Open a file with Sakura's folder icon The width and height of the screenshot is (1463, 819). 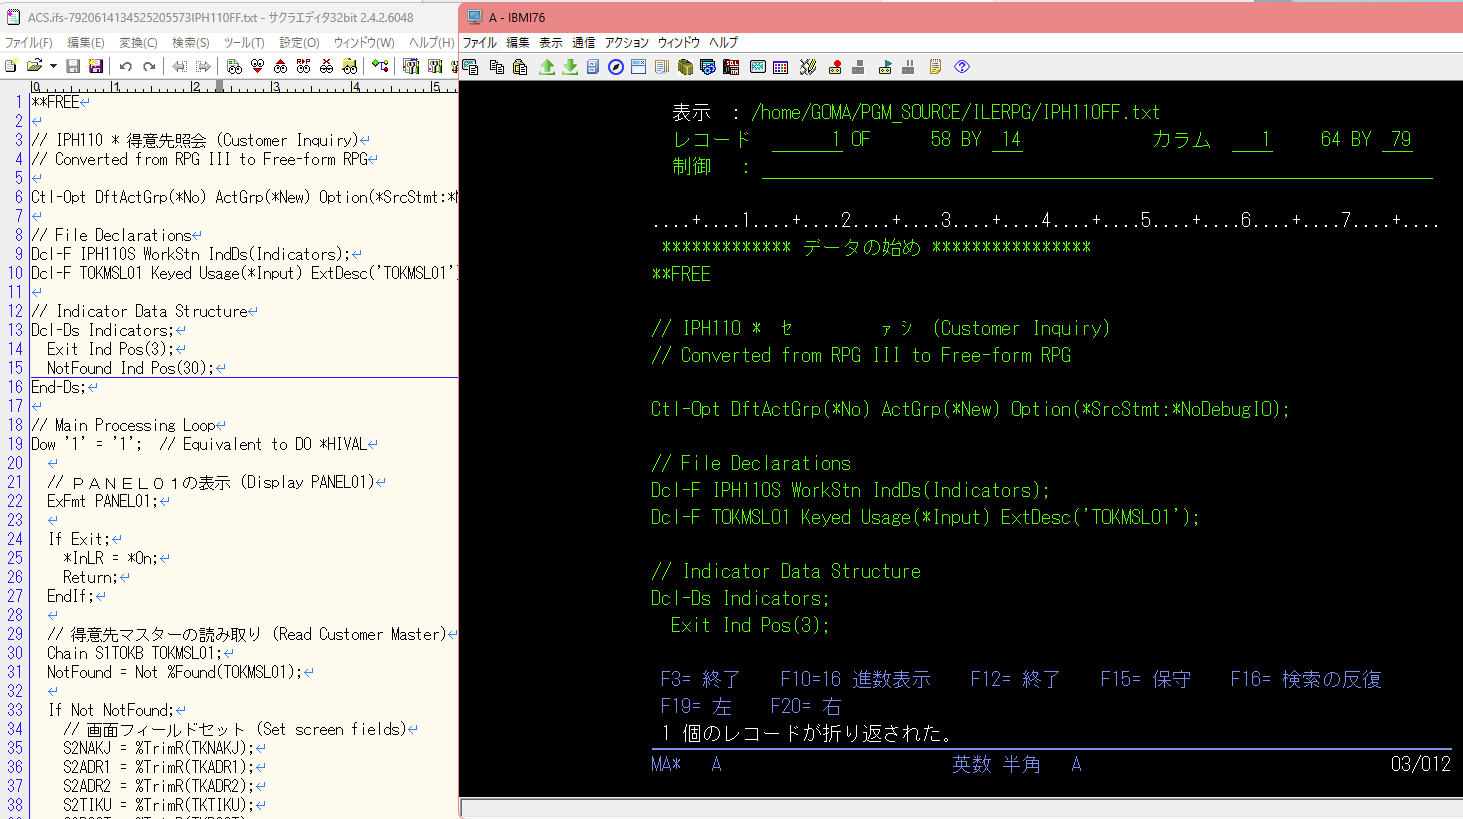(34, 66)
